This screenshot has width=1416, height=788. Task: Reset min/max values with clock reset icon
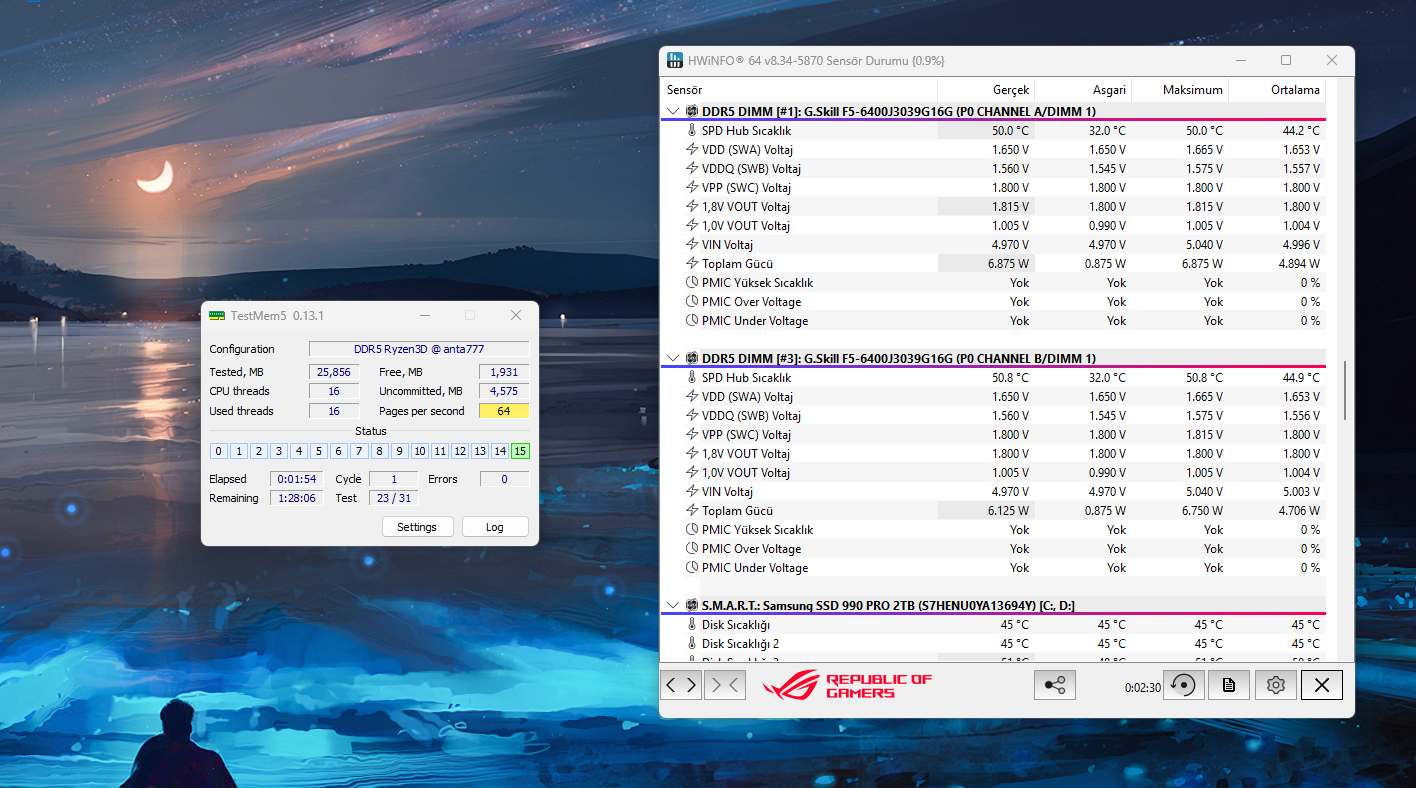(1184, 685)
